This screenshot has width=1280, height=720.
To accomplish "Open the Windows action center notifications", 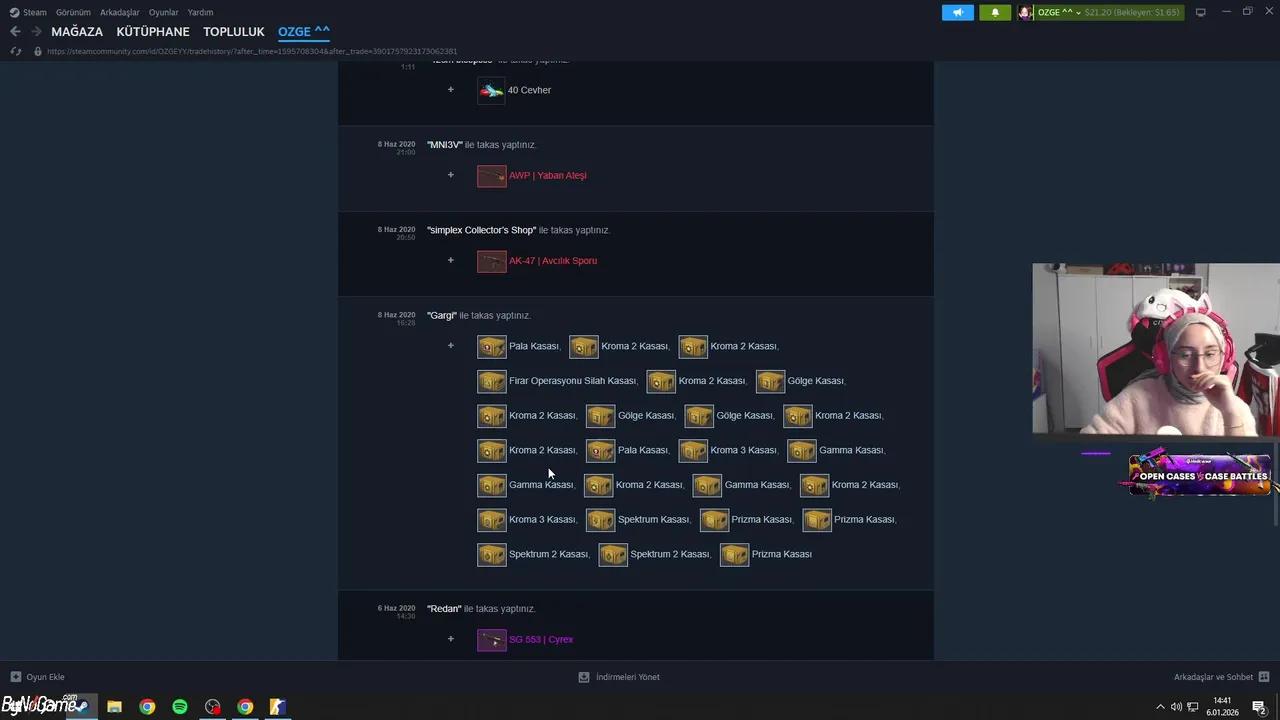I will [x=1259, y=707].
